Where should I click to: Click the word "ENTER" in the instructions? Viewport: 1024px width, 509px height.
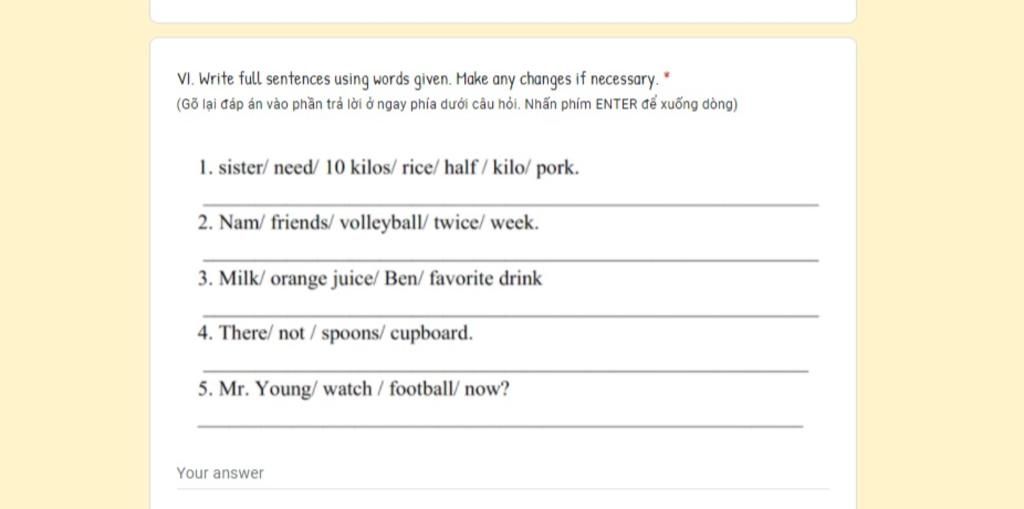click(616, 105)
